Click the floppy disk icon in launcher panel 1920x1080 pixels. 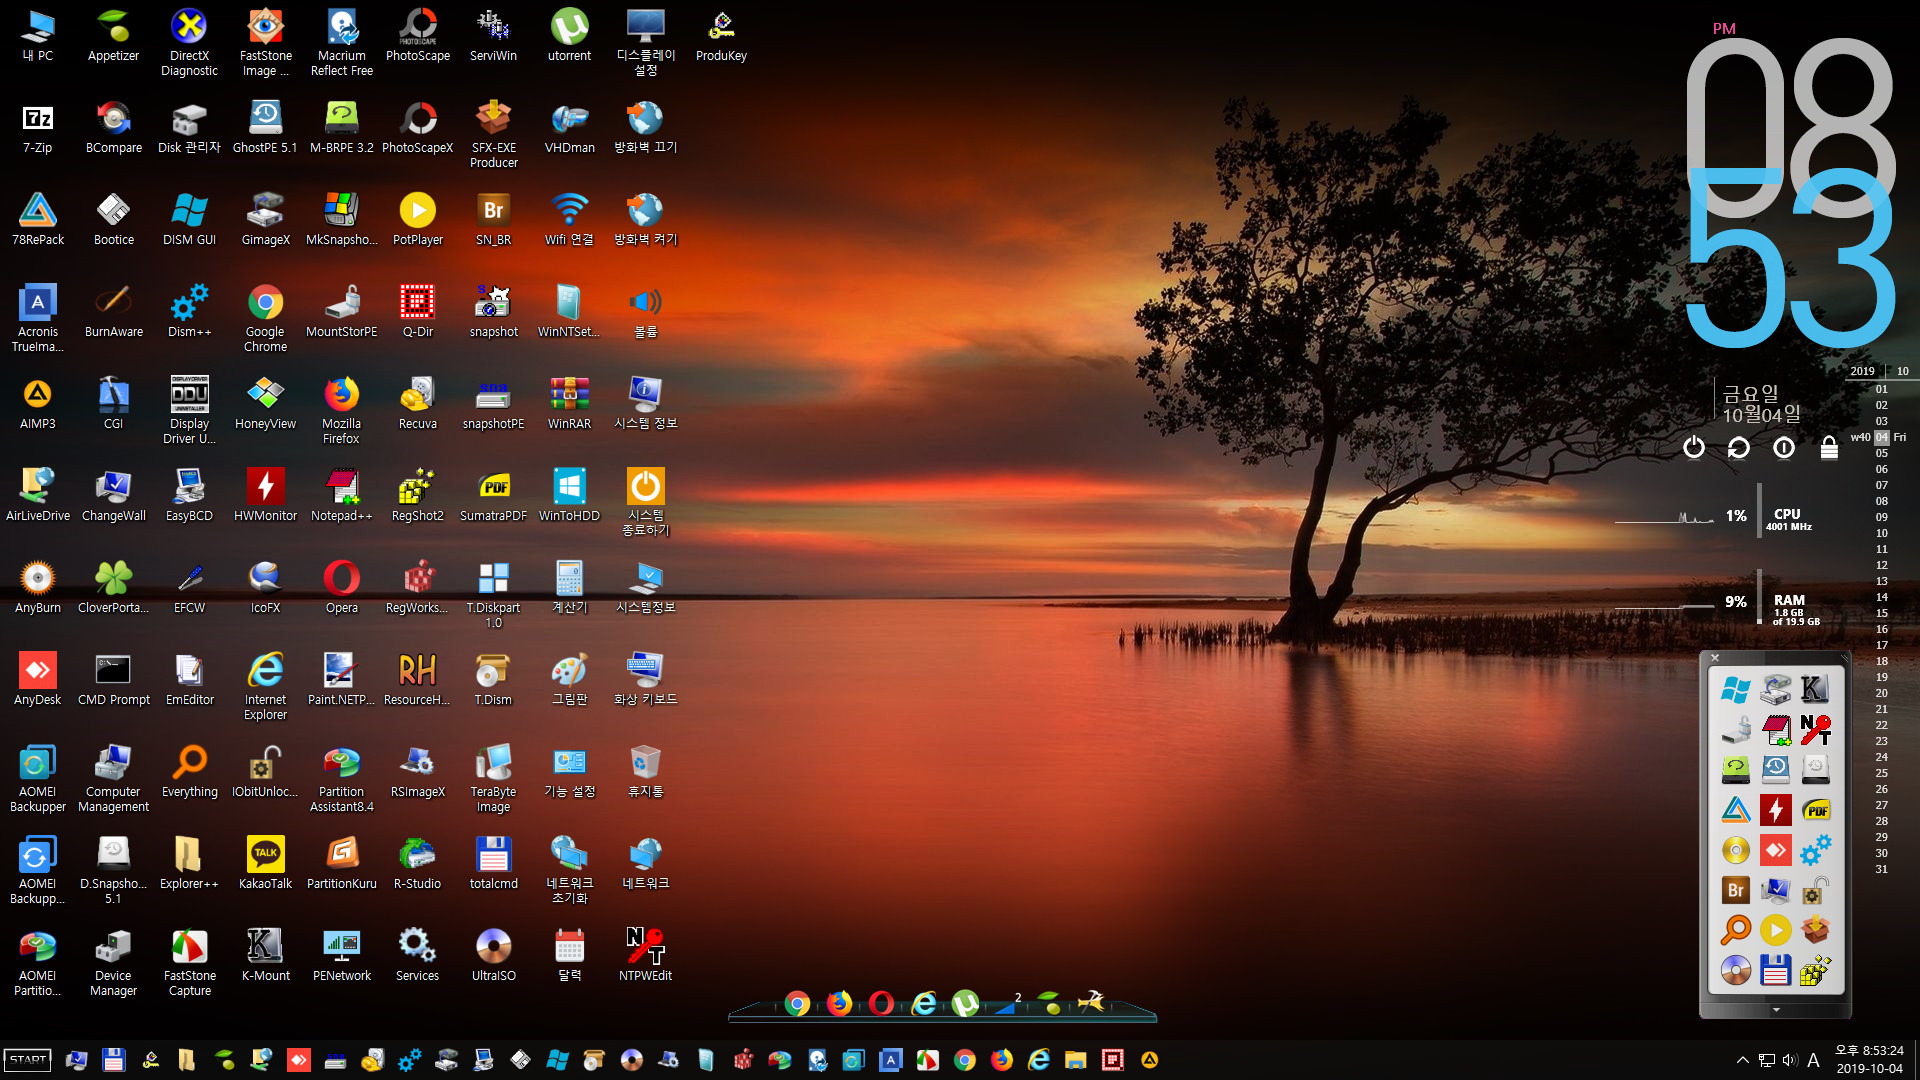click(x=1776, y=970)
